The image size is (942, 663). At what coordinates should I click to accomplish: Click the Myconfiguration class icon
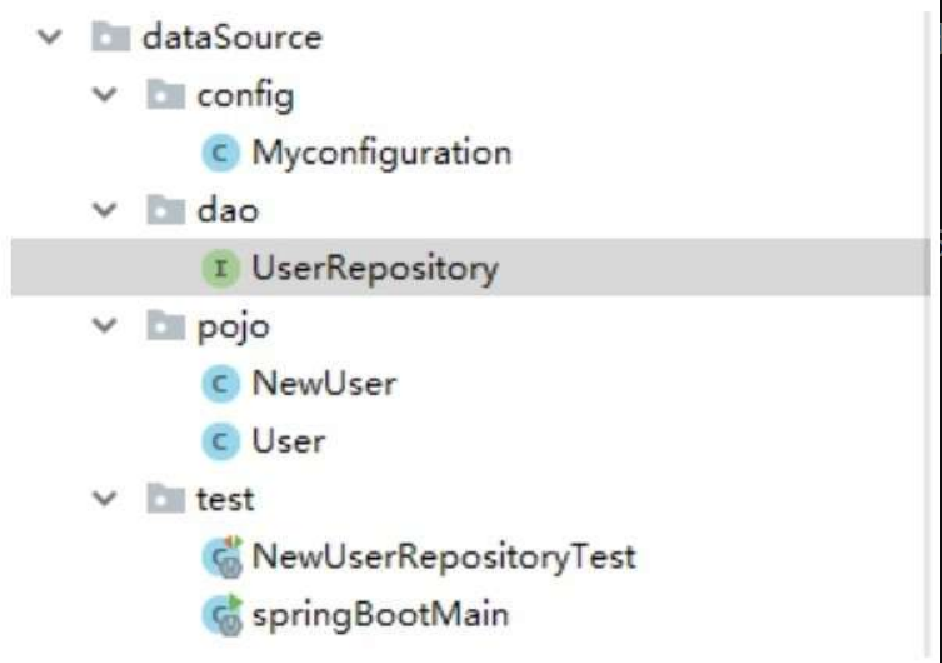click(x=220, y=153)
